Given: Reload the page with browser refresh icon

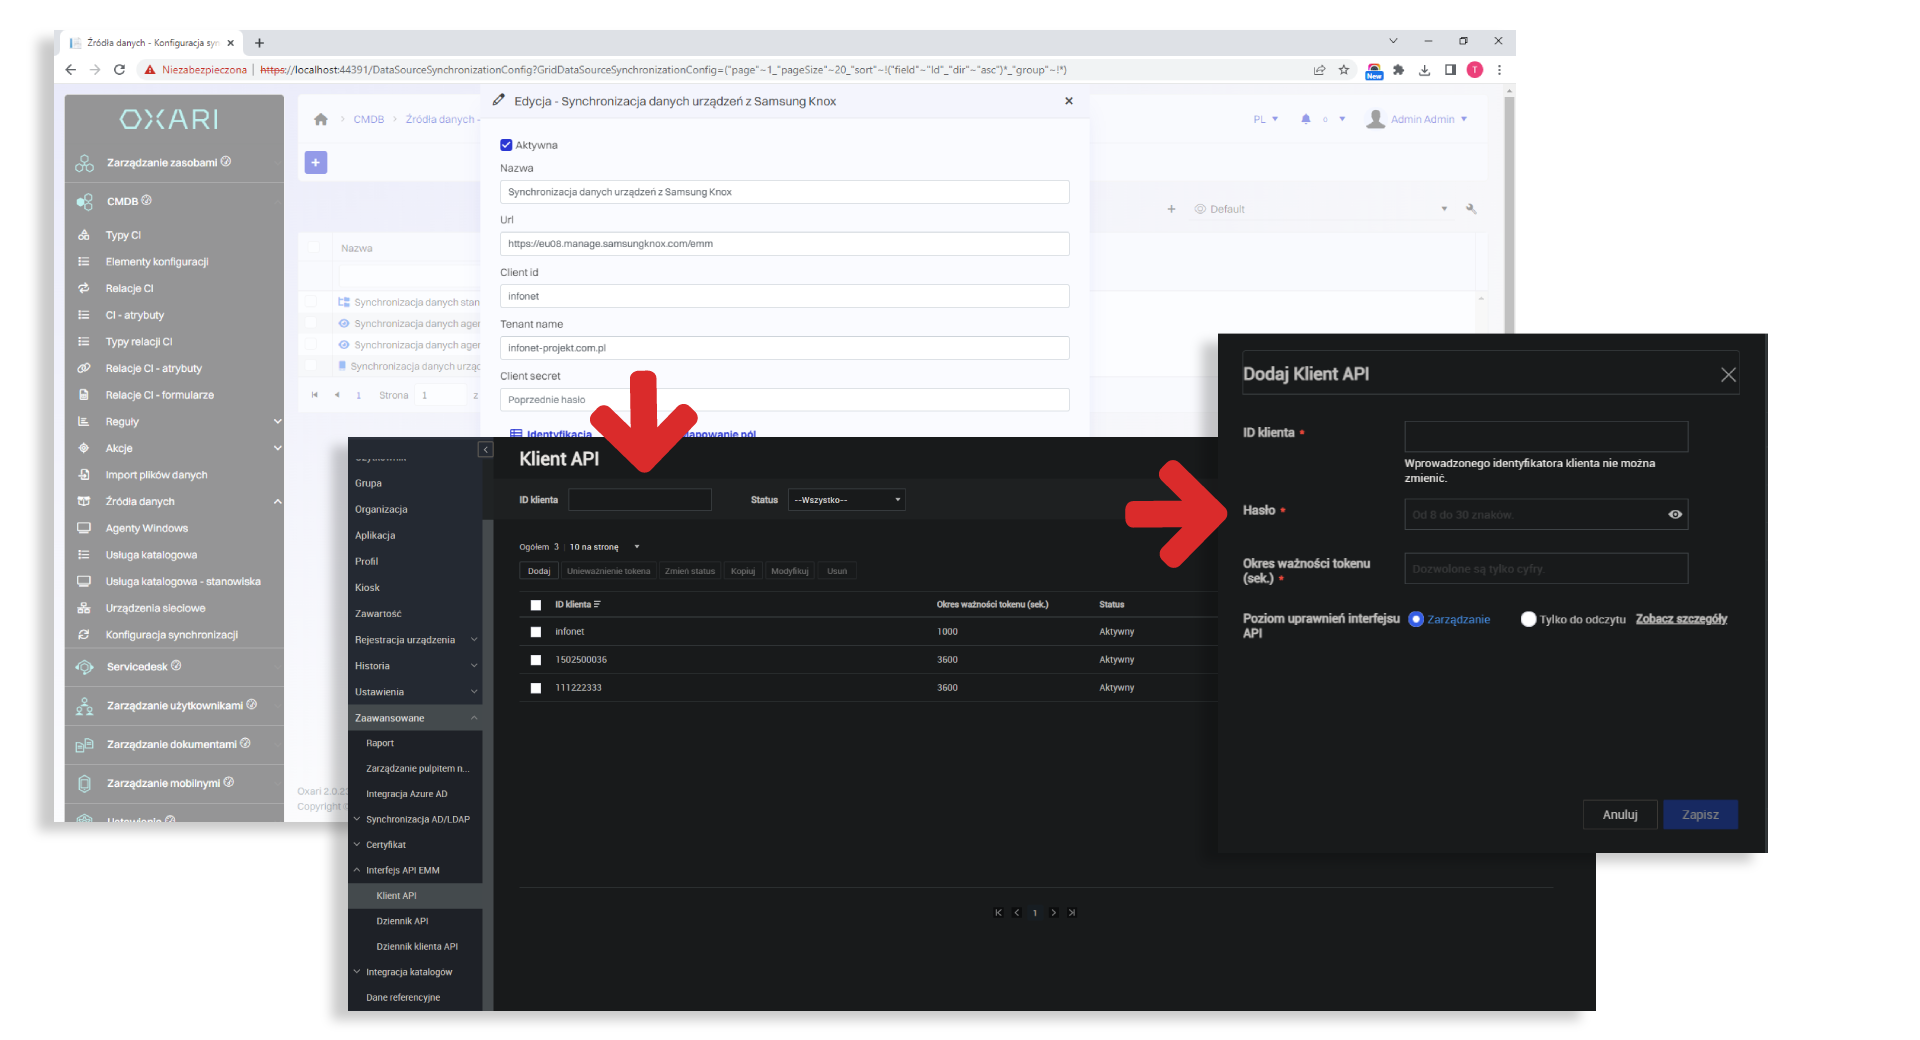Looking at the screenshot, I should point(119,70).
